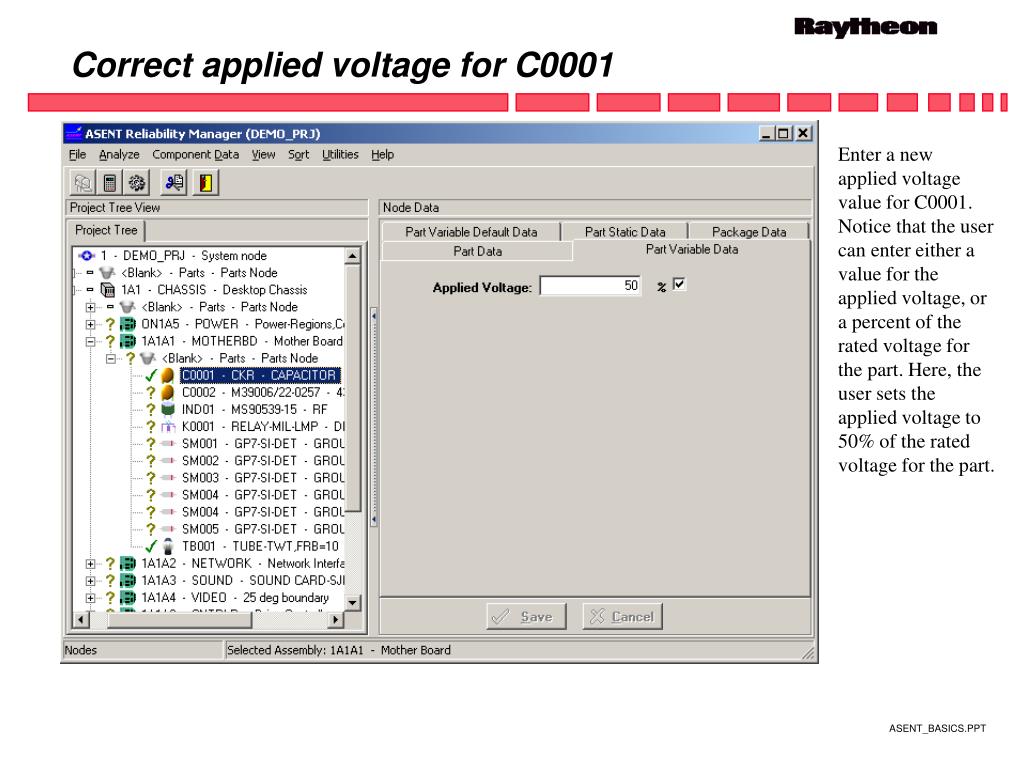Select the C0002 M39006/22-0257 tree row
Image resolution: width=1024 pixels, height=768 pixels.
(x=263, y=392)
